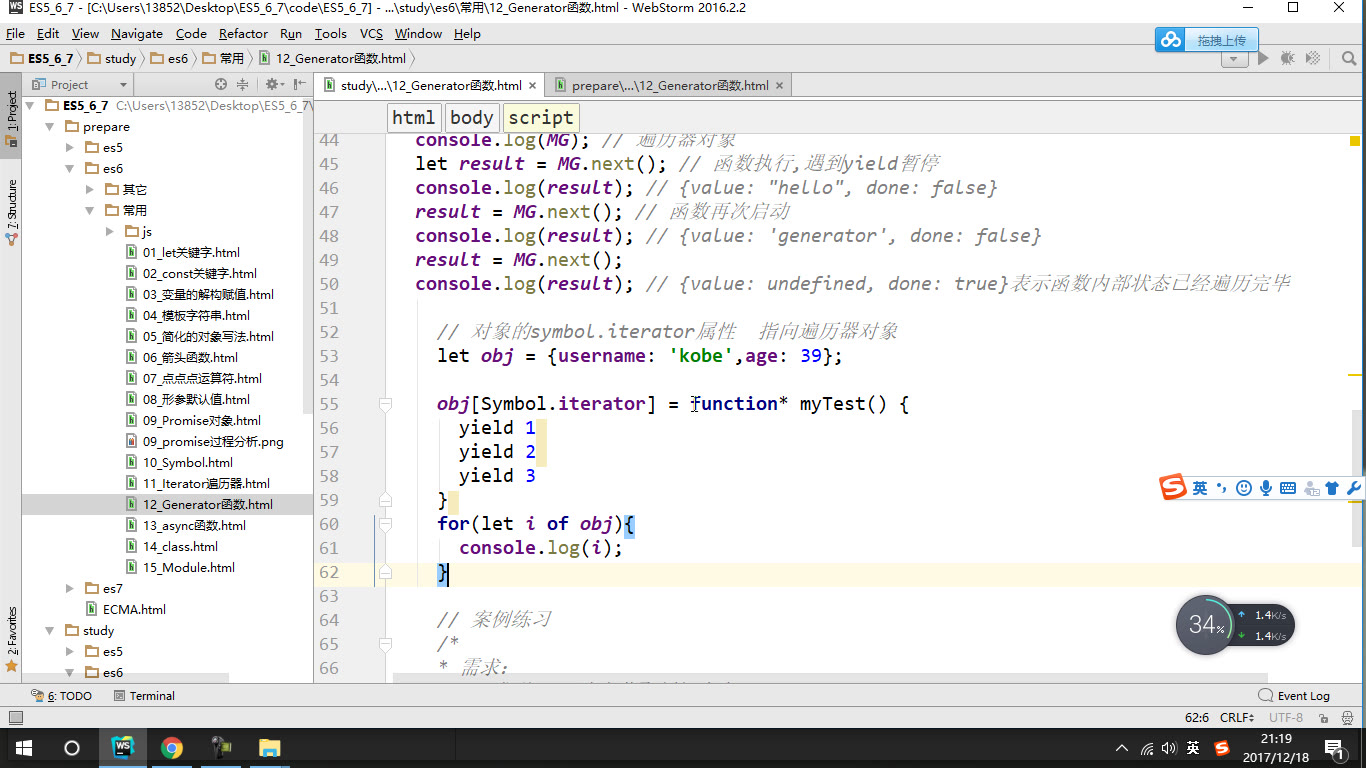
Task: Toggle the 2: Favorites side panel
Action: (x=11, y=638)
